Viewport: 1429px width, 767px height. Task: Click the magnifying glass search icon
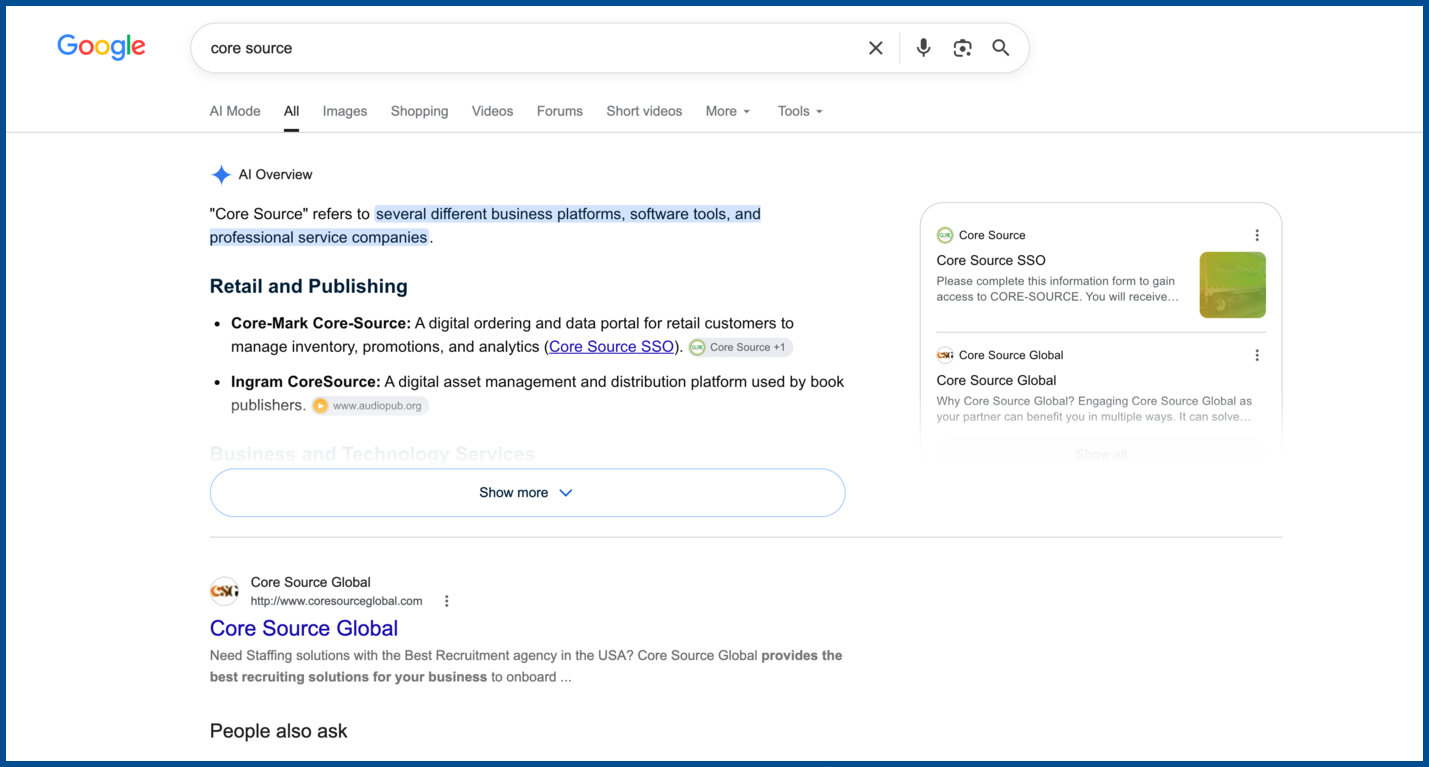tap(1001, 48)
